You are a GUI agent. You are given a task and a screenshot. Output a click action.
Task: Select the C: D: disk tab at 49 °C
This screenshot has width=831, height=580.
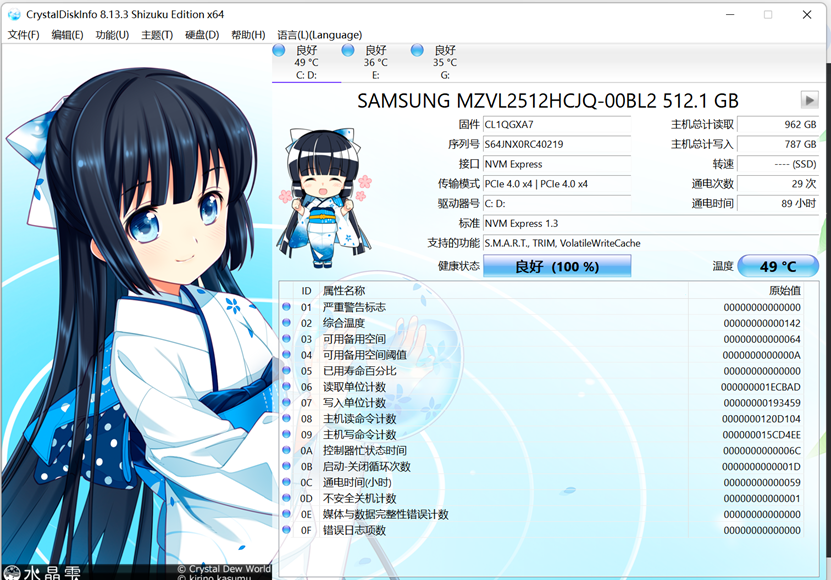click(x=306, y=63)
